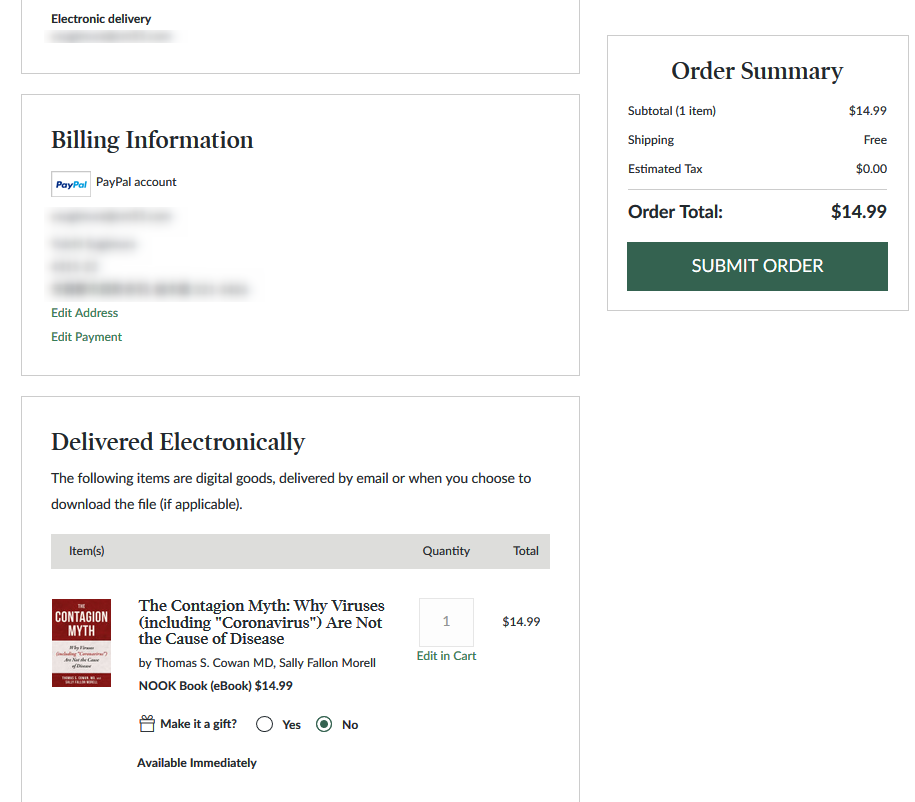
Task: Click the quantity field showing 1
Action: pos(446,621)
